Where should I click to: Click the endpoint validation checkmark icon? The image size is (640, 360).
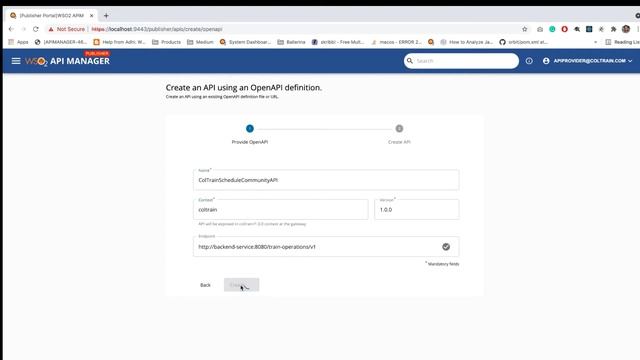point(446,247)
